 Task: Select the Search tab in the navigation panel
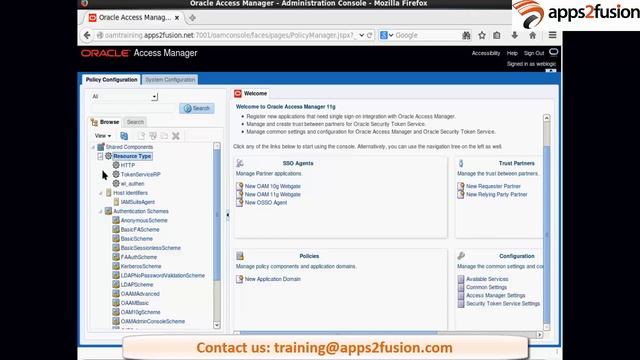(135, 122)
